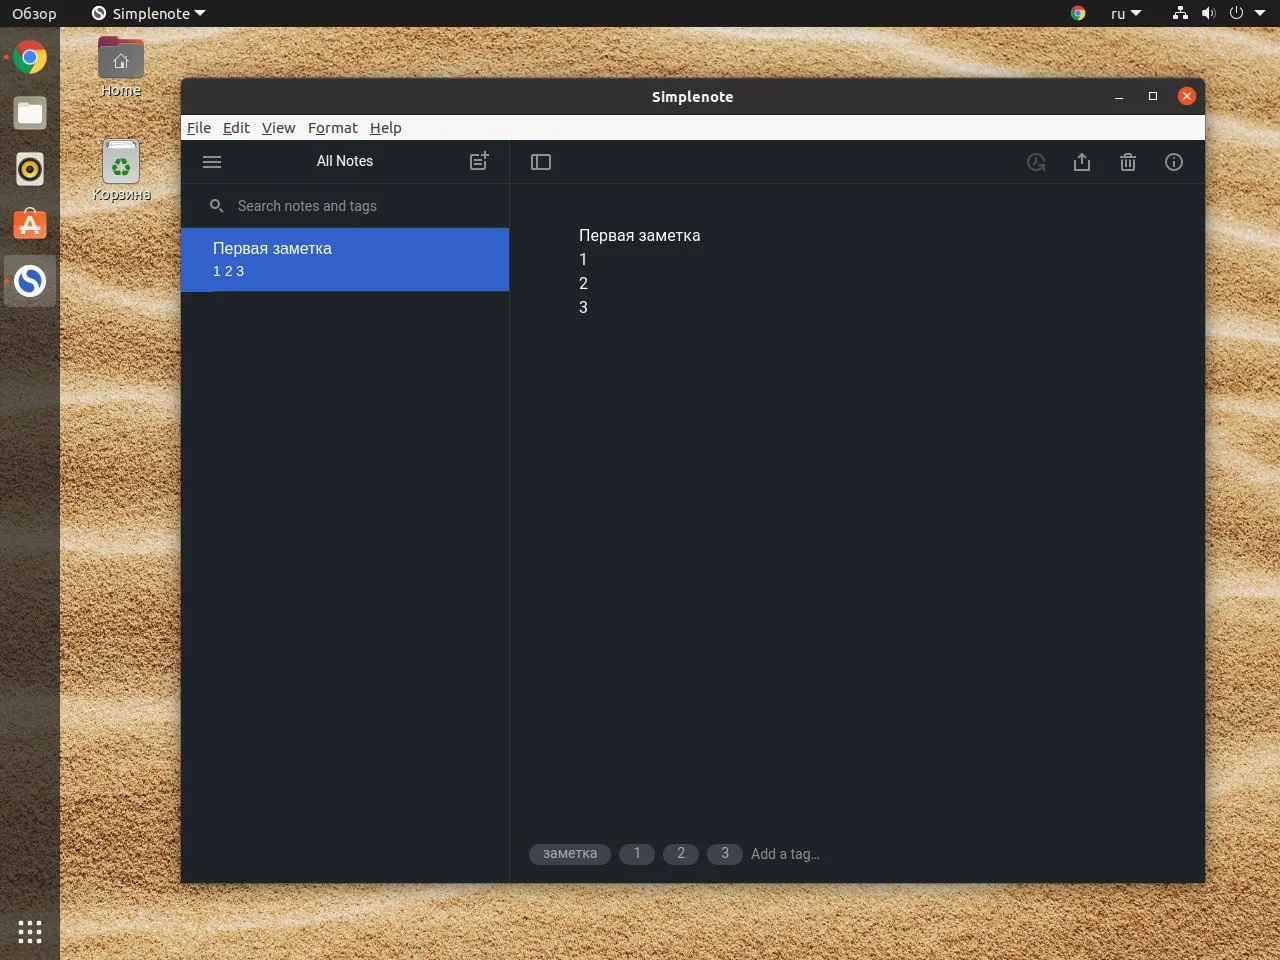Open Files manager from the dock
The height and width of the screenshot is (960, 1280).
[x=30, y=113]
